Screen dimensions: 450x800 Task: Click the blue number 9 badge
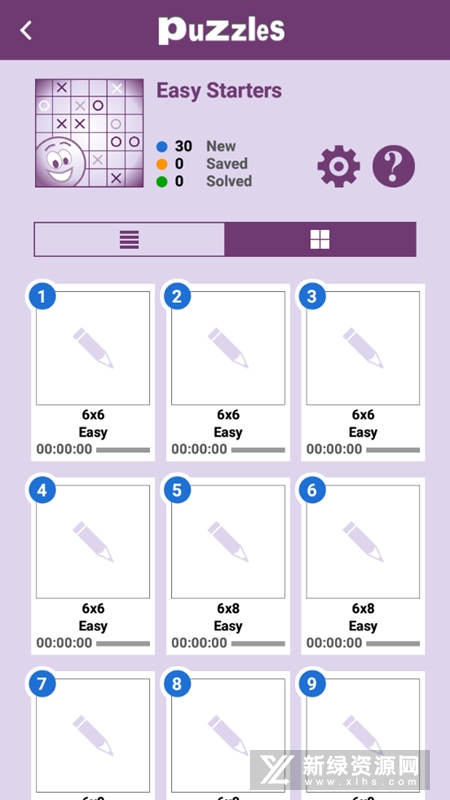(312, 684)
